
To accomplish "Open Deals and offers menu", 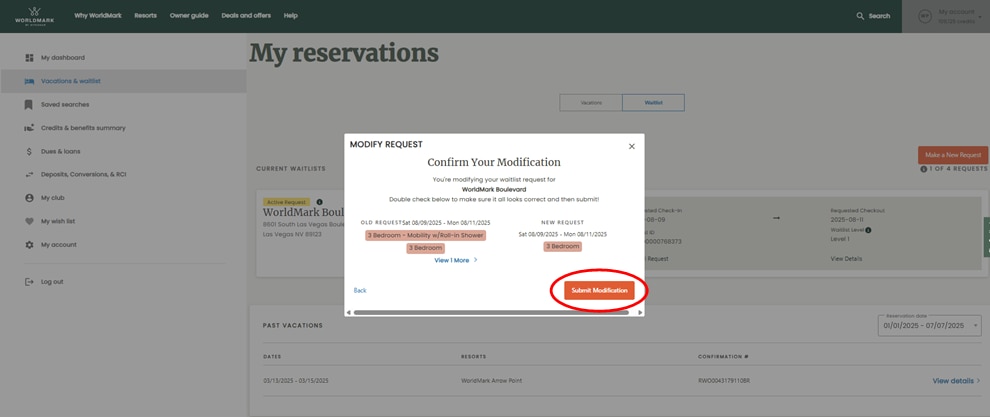I will point(246,16).
